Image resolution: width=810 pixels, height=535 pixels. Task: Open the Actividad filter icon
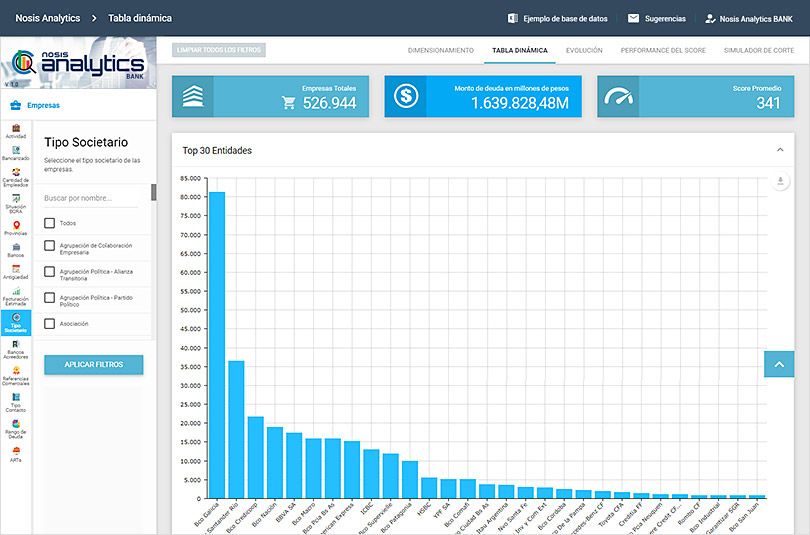[x=16, y=129]
